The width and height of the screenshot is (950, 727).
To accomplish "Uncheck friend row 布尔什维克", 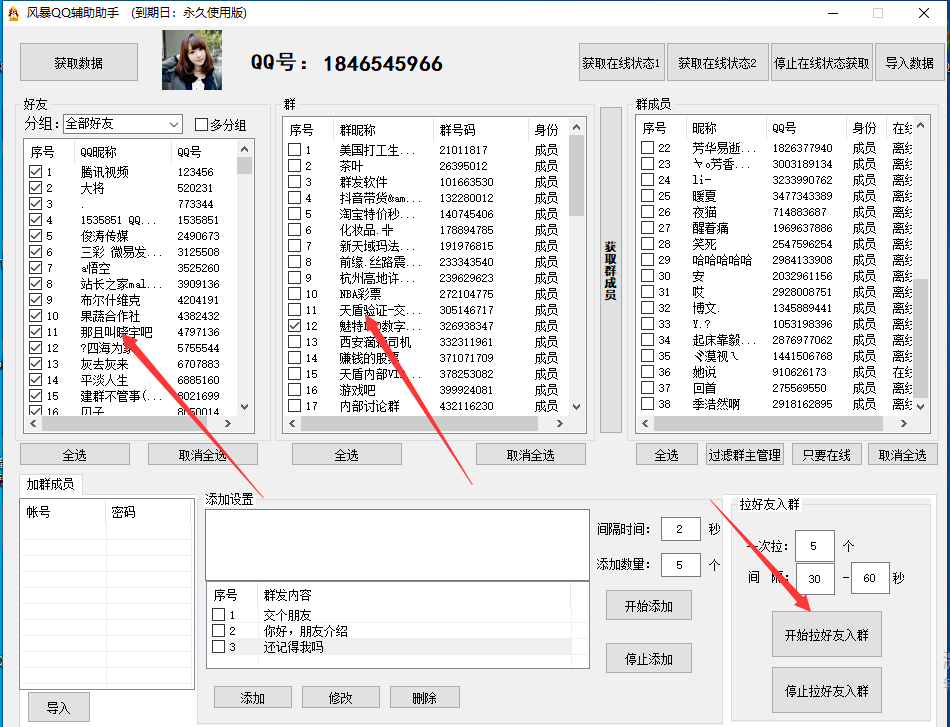I will (35, 300).
